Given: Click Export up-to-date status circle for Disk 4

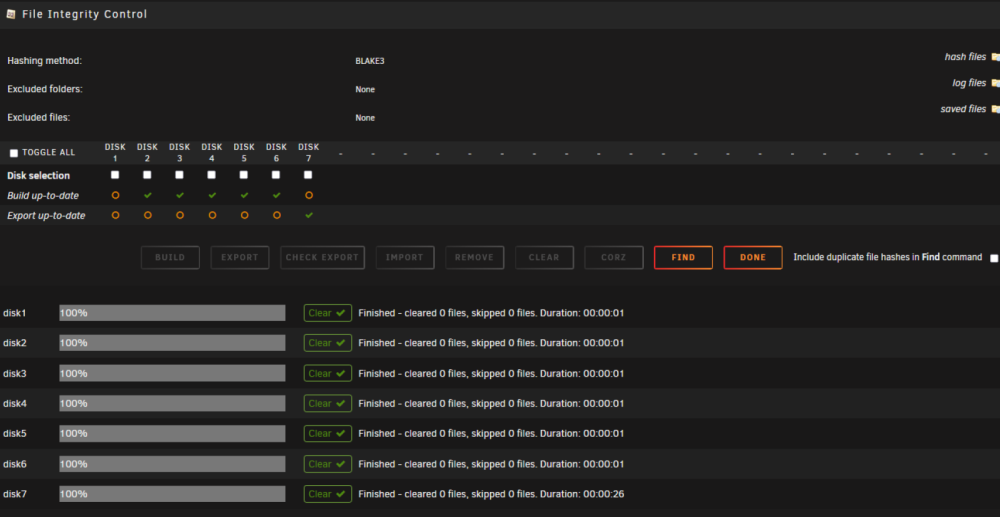Looking at the screenshot, I should [x=212, y=215].
